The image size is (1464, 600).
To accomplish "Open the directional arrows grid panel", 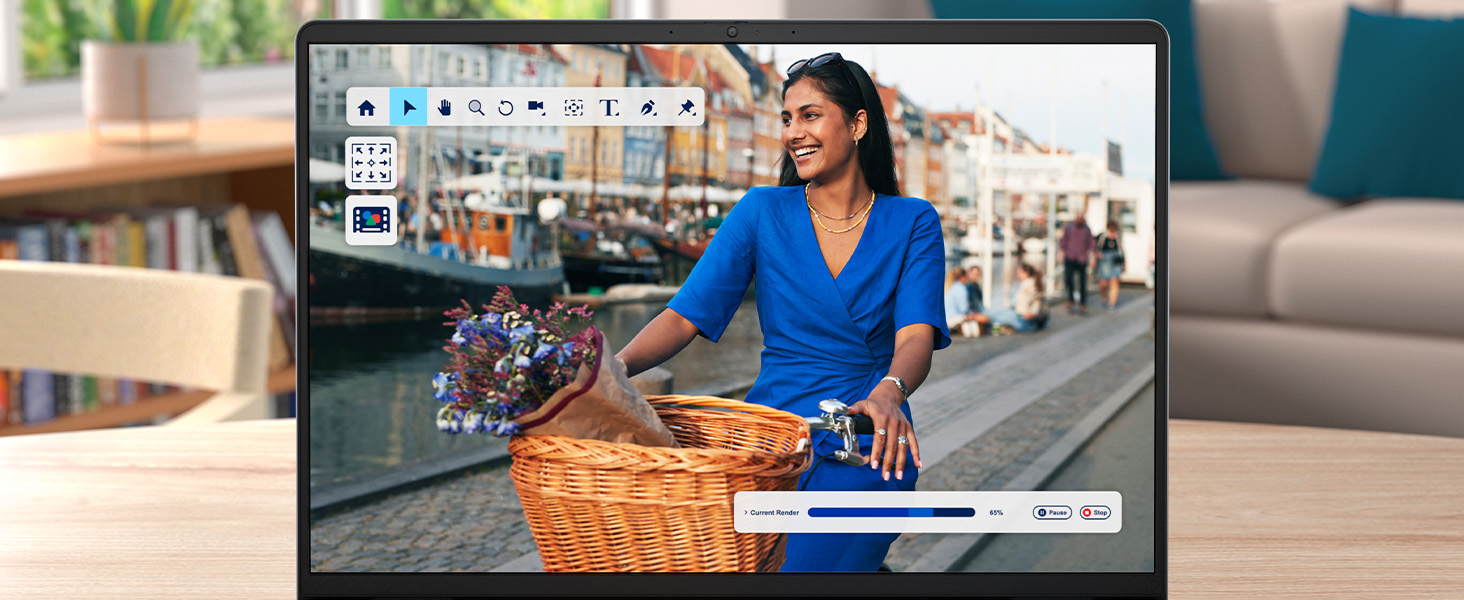I will [371, 163].
